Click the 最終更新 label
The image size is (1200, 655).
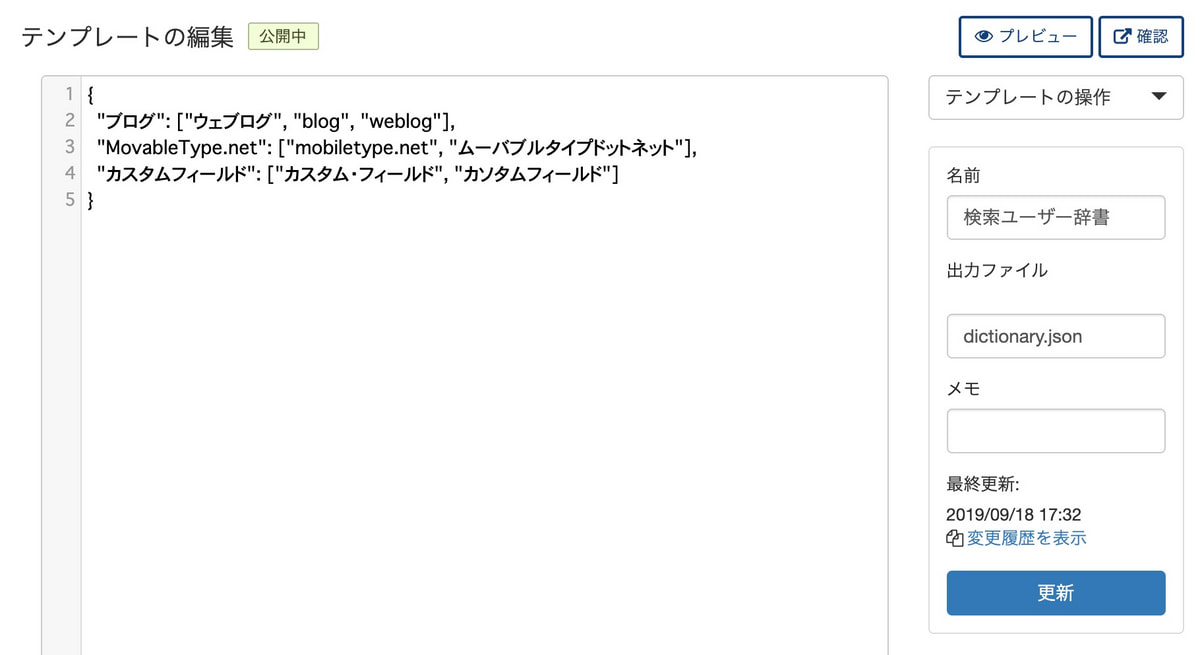click(x=983, y=485)
